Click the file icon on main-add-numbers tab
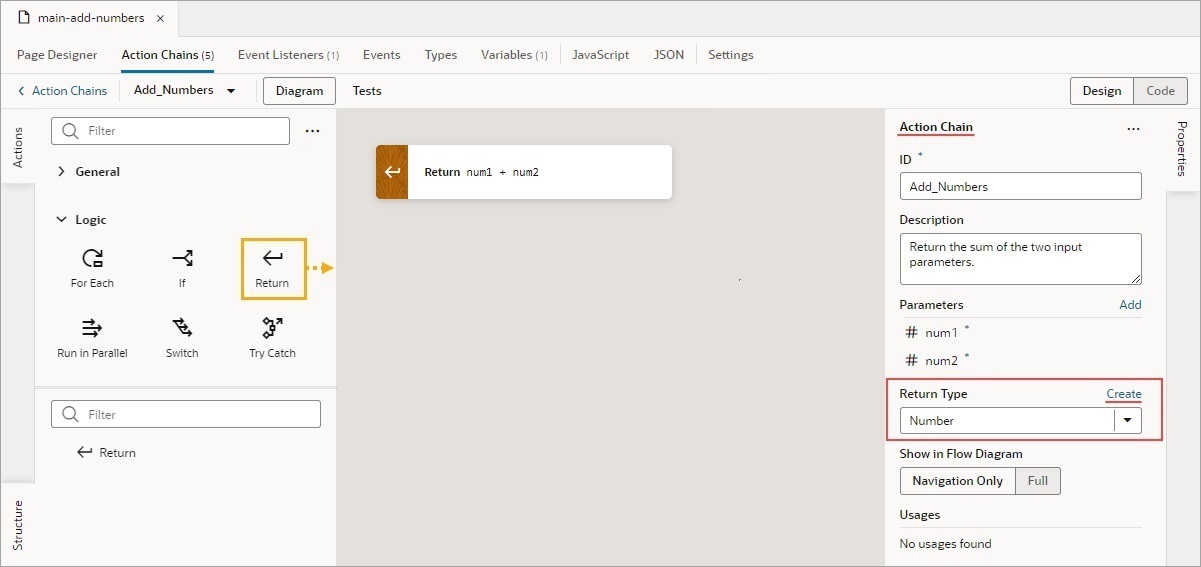 click(x=22, y=18)
